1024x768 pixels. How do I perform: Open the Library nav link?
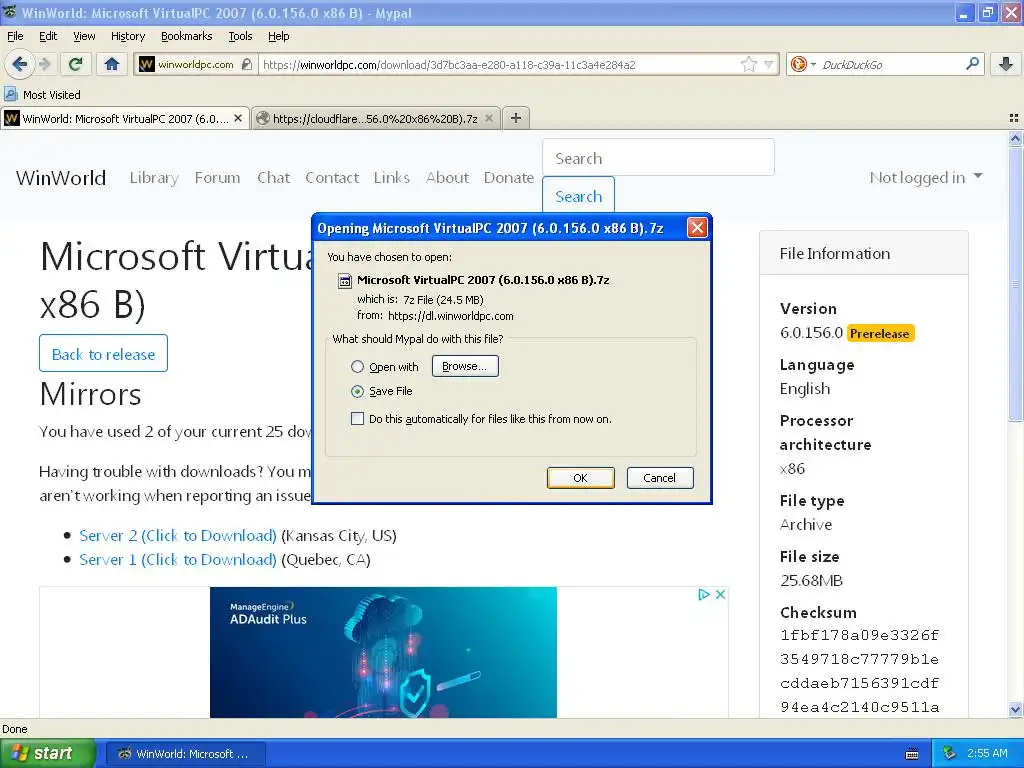tap(154, 178)
